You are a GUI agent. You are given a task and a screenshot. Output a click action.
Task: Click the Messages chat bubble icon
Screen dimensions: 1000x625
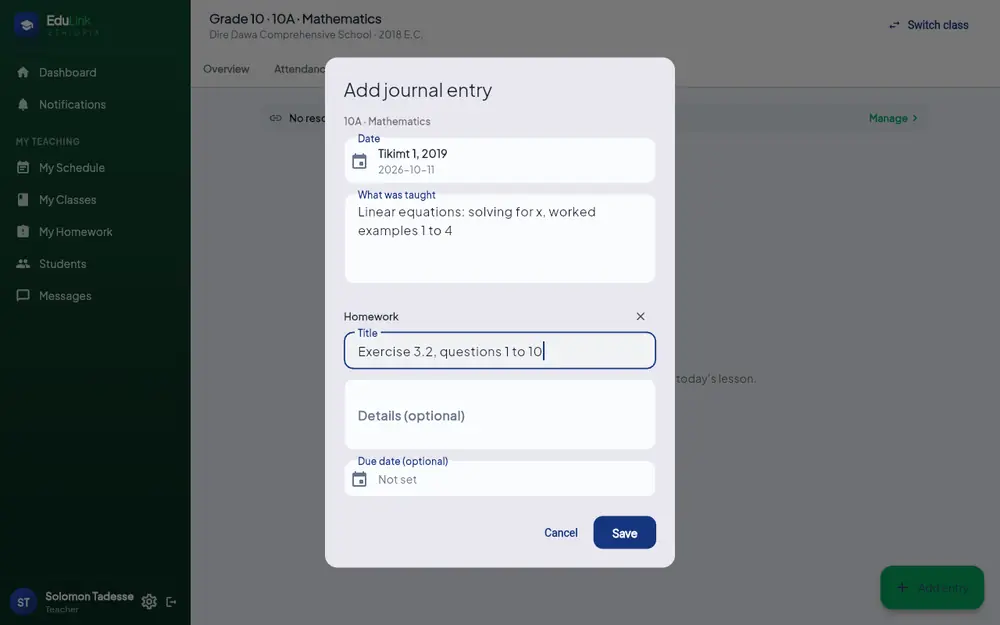click(x=23, y=295)
